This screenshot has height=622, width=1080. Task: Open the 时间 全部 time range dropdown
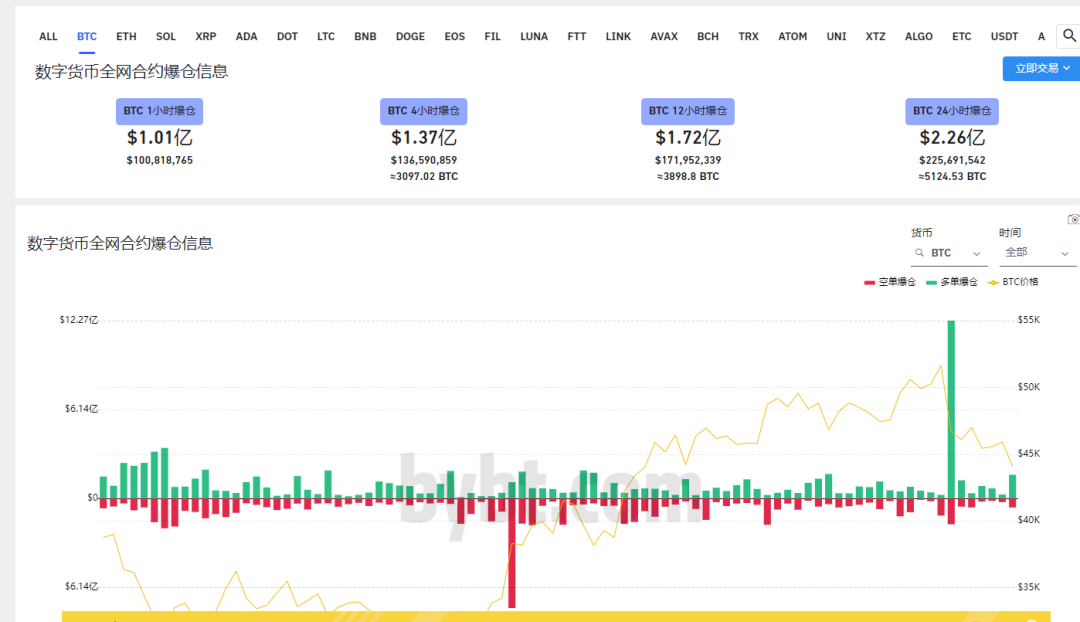click(x=1037, y=253)
